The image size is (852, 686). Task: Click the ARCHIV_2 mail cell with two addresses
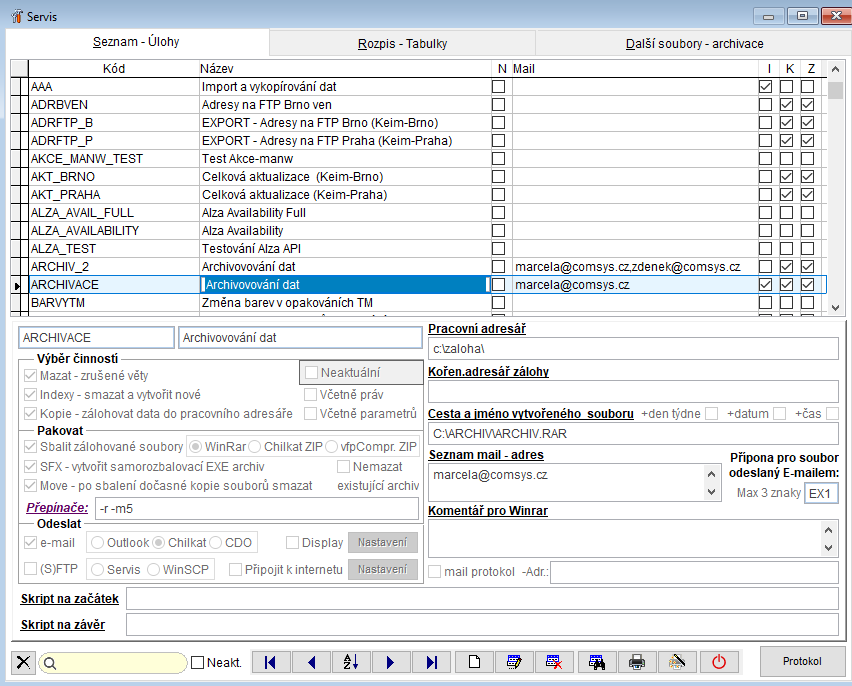pos(635,267)
